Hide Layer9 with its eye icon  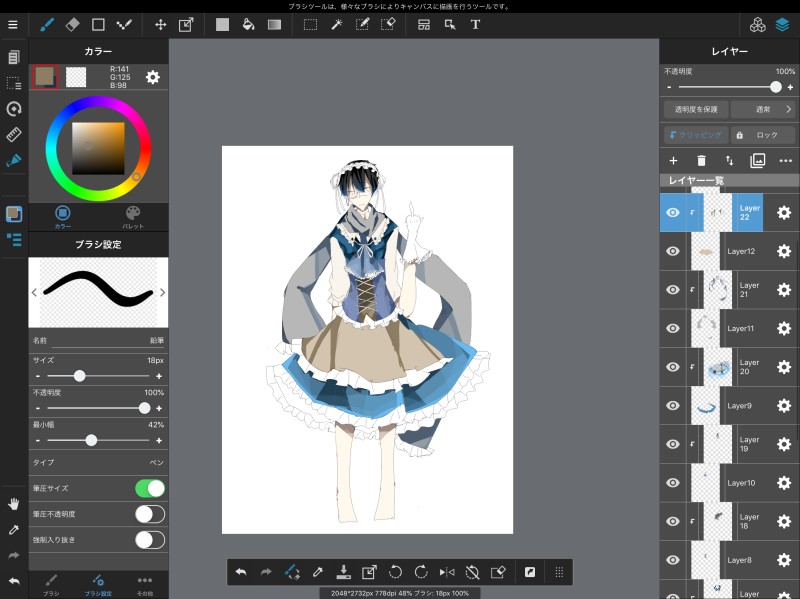click(x=673, y=405)
